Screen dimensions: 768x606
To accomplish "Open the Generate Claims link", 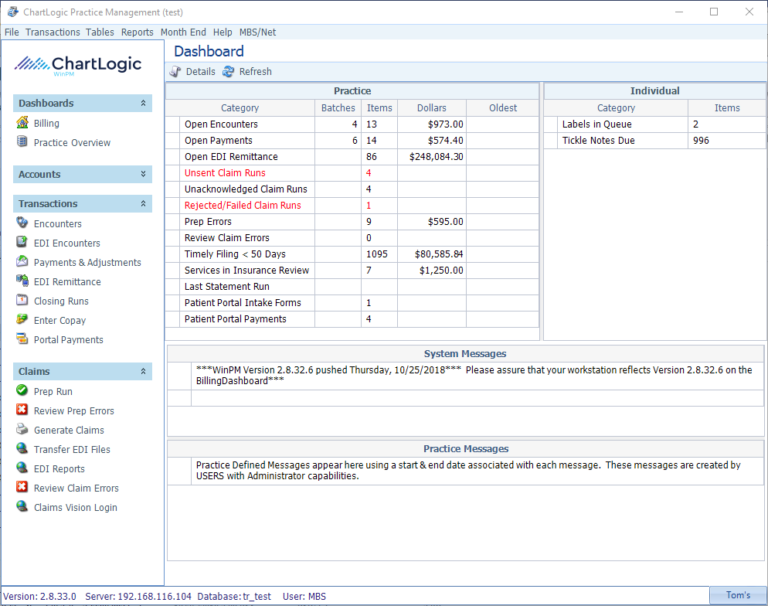I will coord(69,430).
